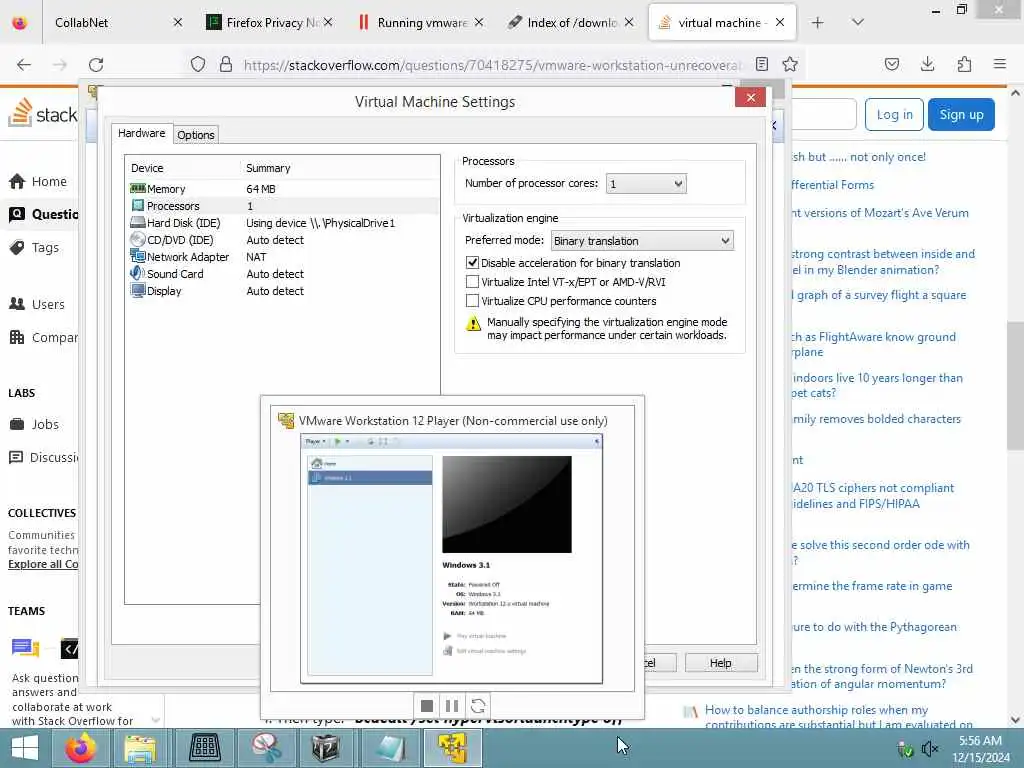Screen dimensions: 1024x768
Task: Click the taskbar clock showing 5:56 AM
Action: pyautogui.click(x=980, y=749)
